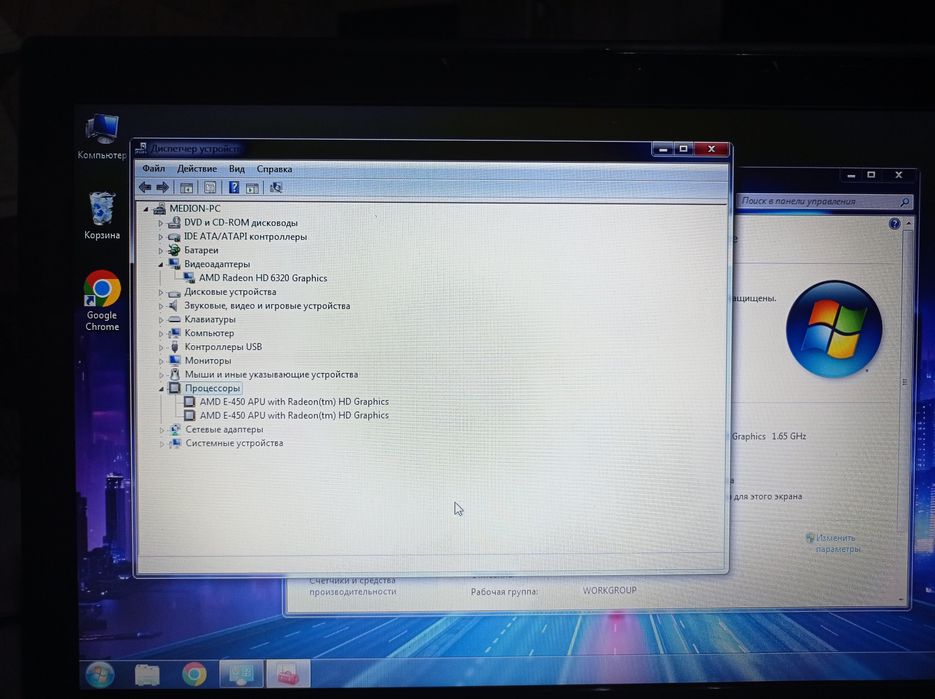Expand DVD и CD-ROM дисководы category
Viewport: 935px width, 699px height.
pos(160,223)
